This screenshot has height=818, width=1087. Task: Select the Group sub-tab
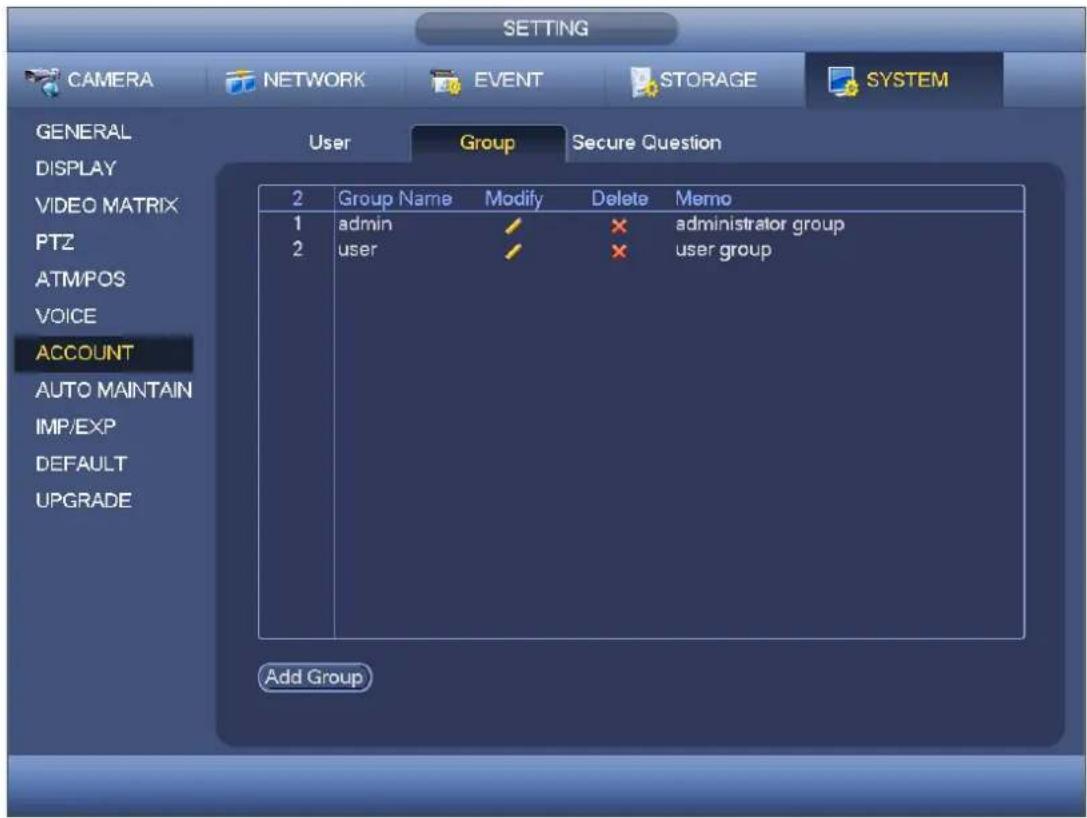[487, 143]
